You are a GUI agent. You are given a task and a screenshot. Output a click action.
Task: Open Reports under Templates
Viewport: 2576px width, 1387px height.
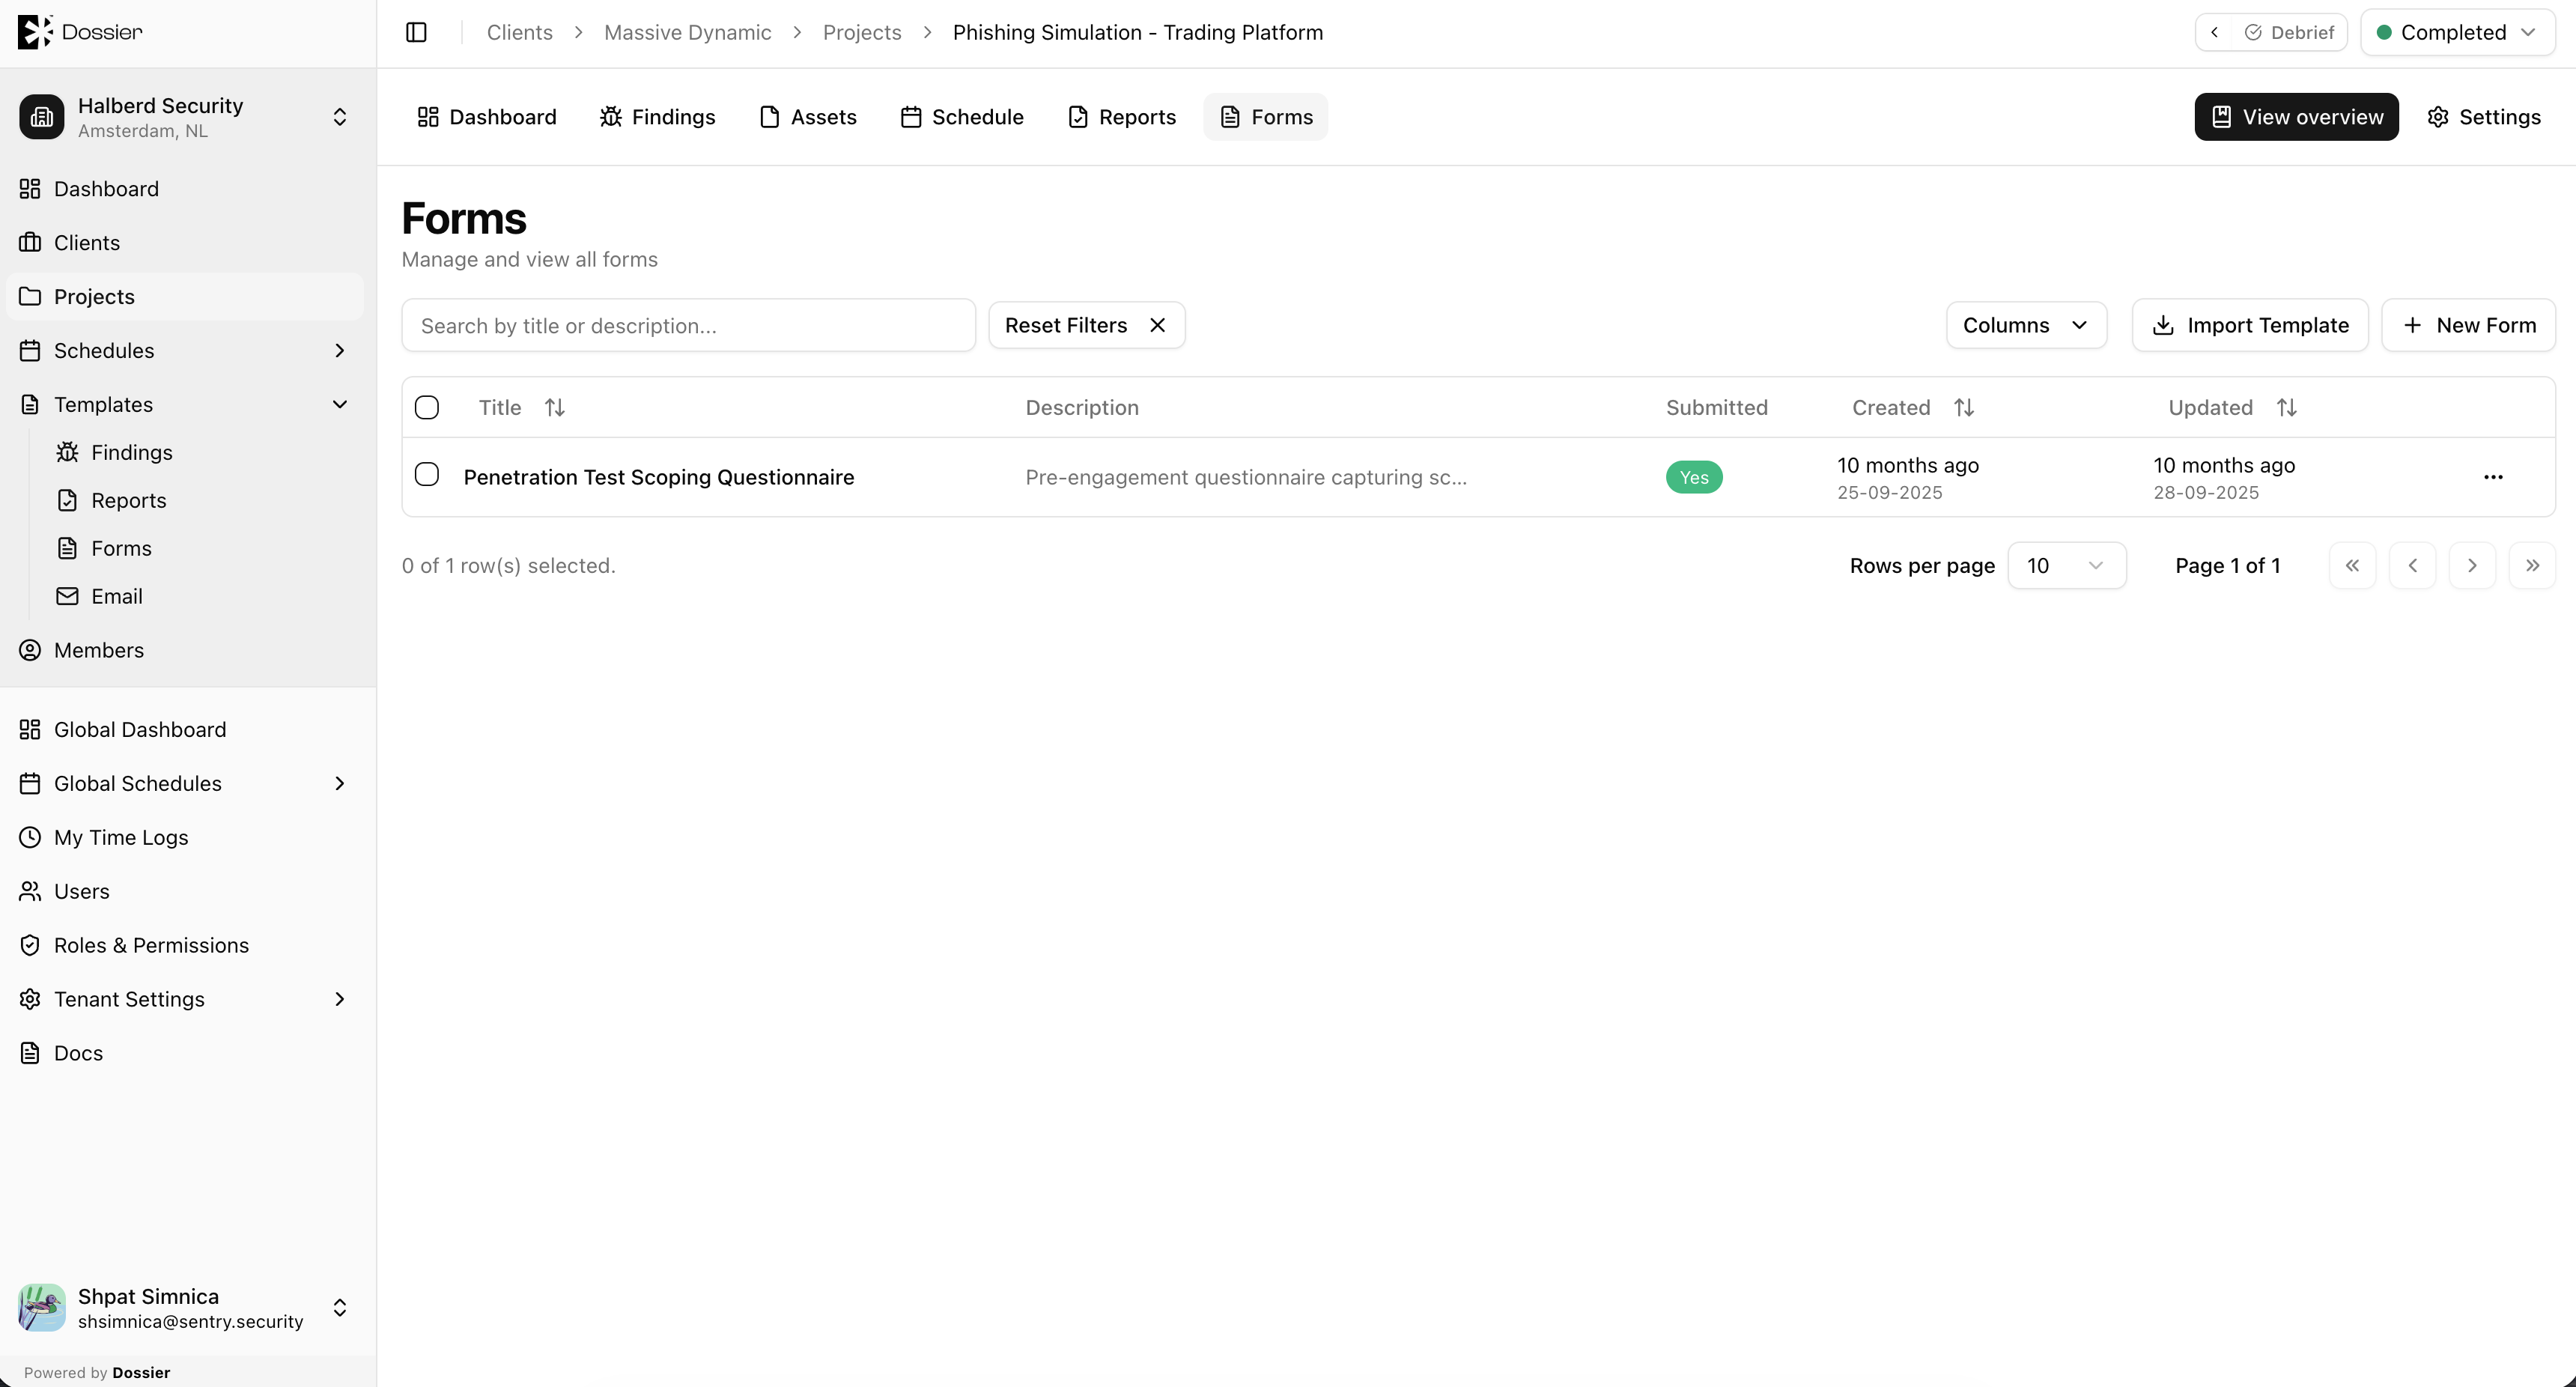[129, 500]
